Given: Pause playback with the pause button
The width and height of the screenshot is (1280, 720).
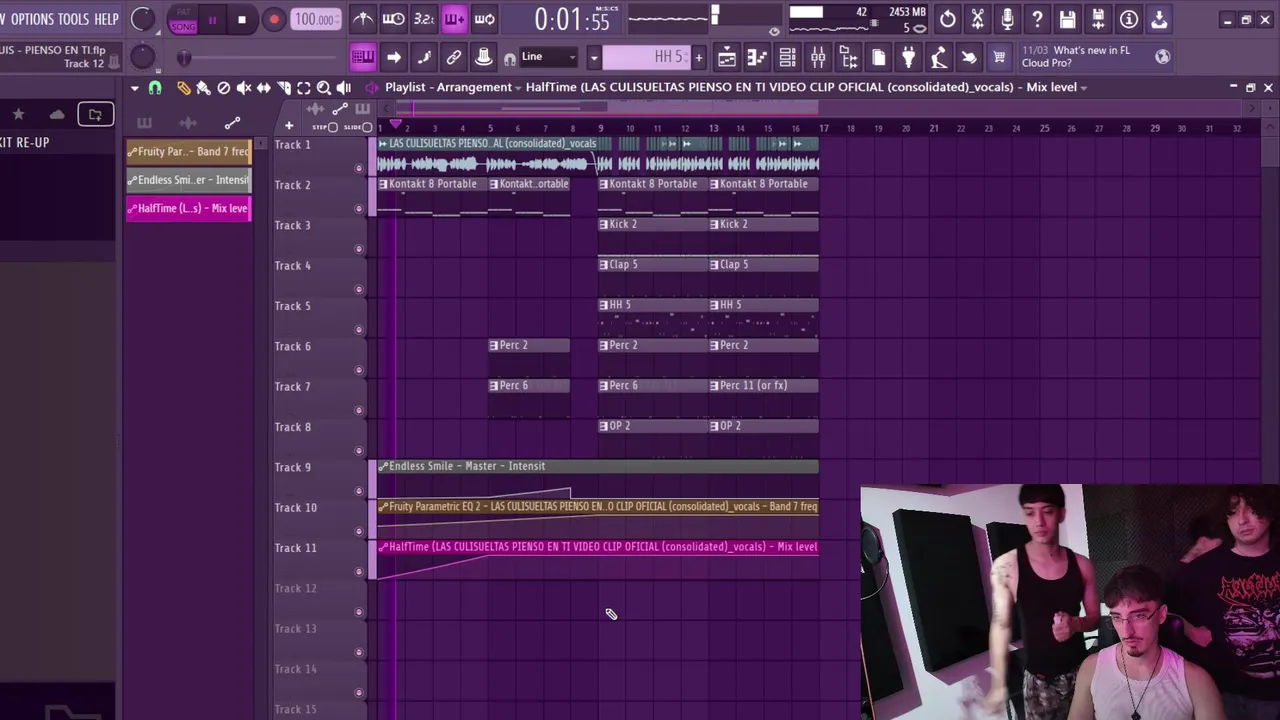Looking at the screenshot, I should 212,20.
